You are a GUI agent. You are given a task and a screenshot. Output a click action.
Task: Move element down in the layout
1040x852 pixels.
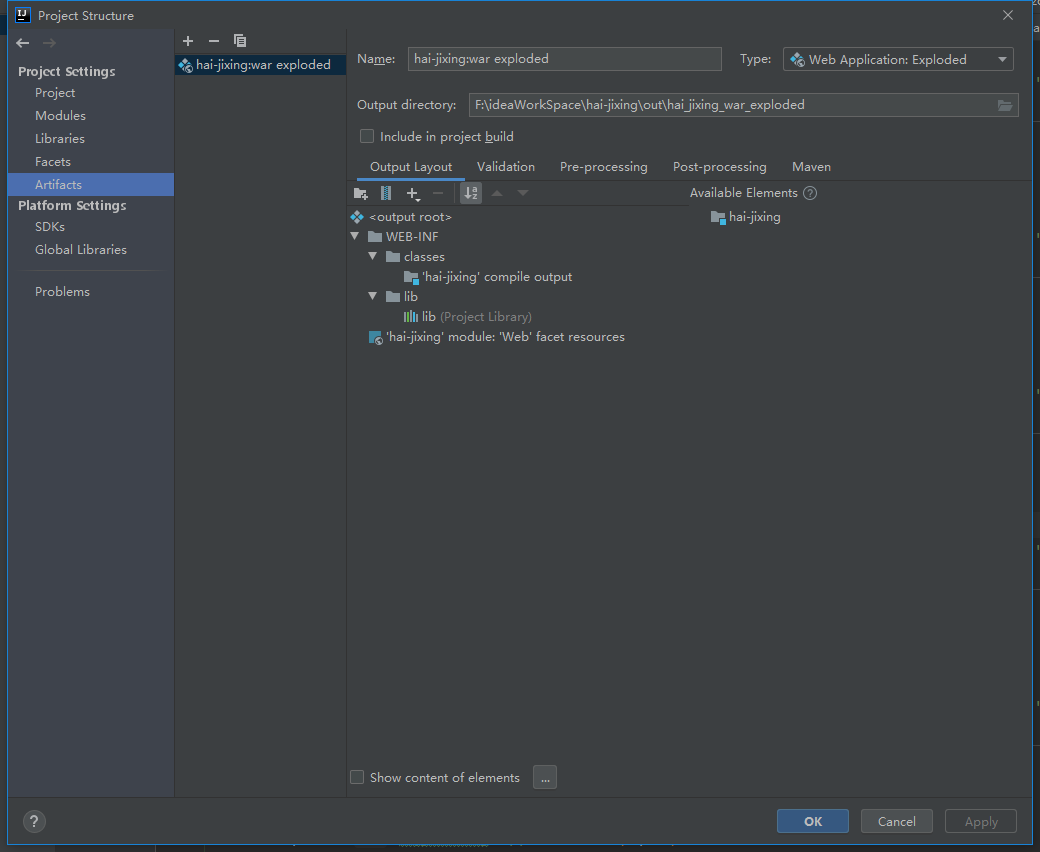point(523,193)
